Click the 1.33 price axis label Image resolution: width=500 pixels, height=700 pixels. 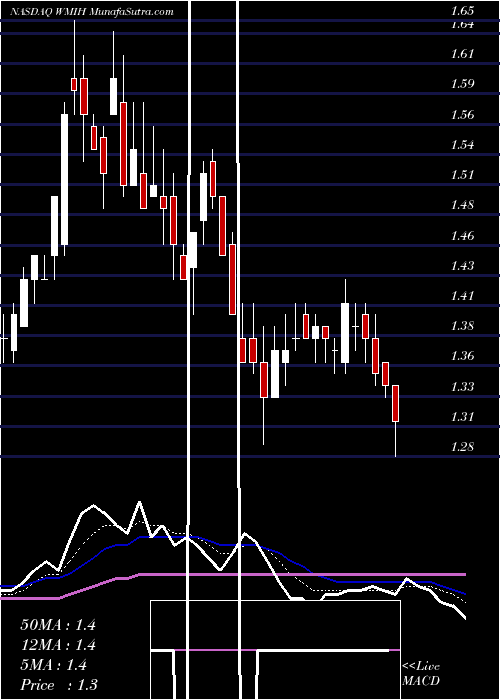pyautogui.click(x=462, y=386)
